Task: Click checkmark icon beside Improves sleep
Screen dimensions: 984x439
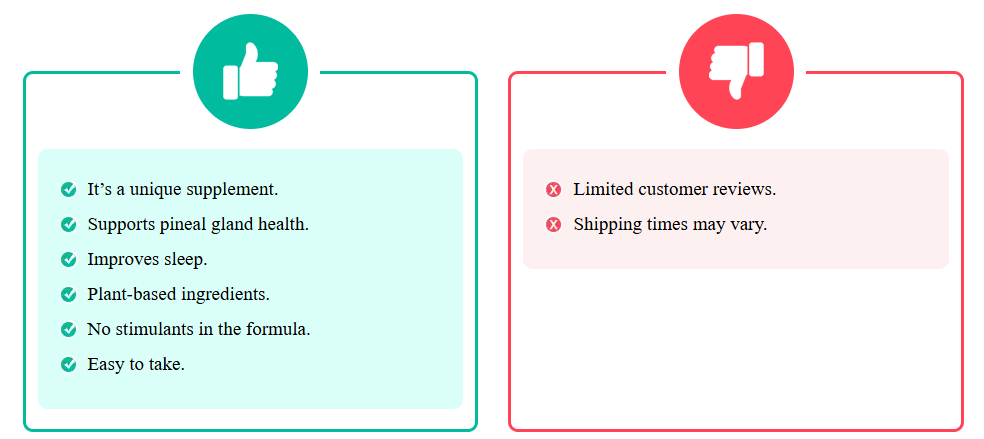Action: point(69,259)
